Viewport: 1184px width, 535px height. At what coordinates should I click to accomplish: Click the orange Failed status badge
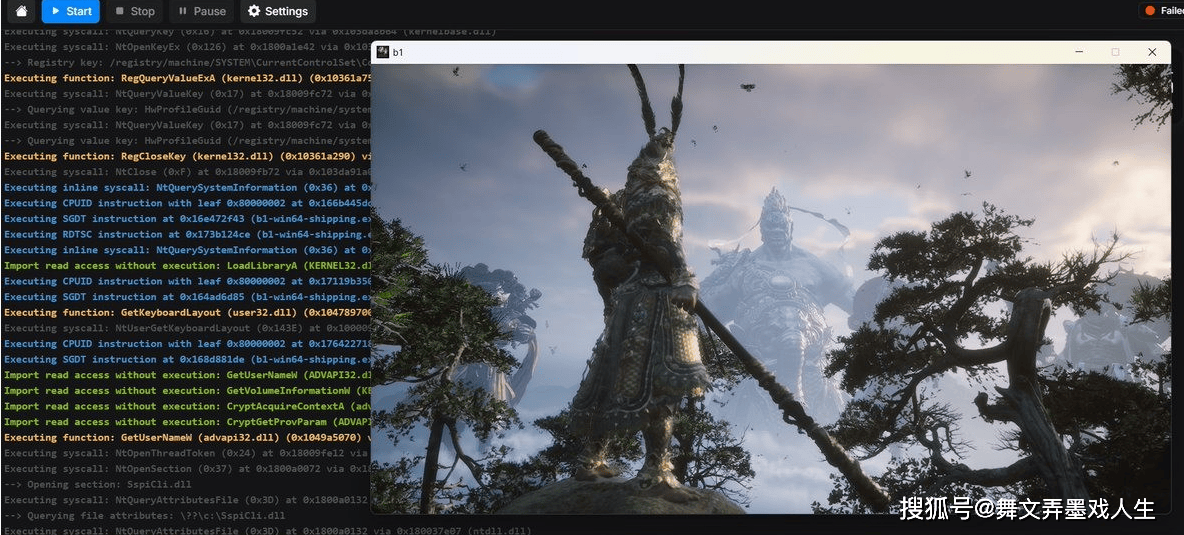(x=1163, y=11)
